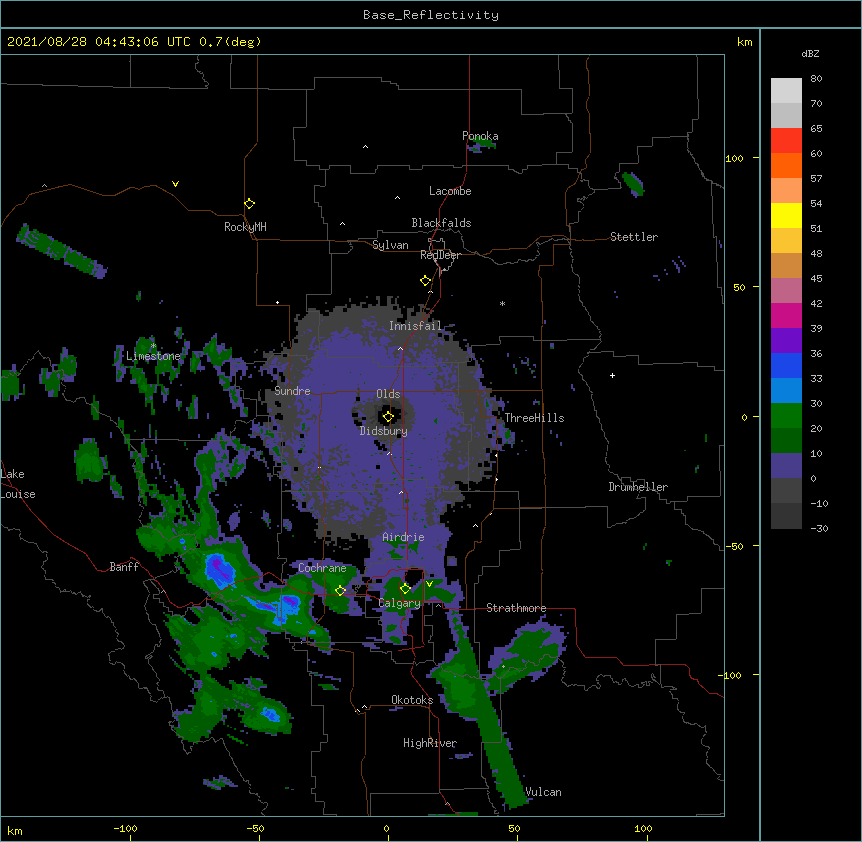
Task: Click the Drumheller town label
Action: (x=638, y=487)
